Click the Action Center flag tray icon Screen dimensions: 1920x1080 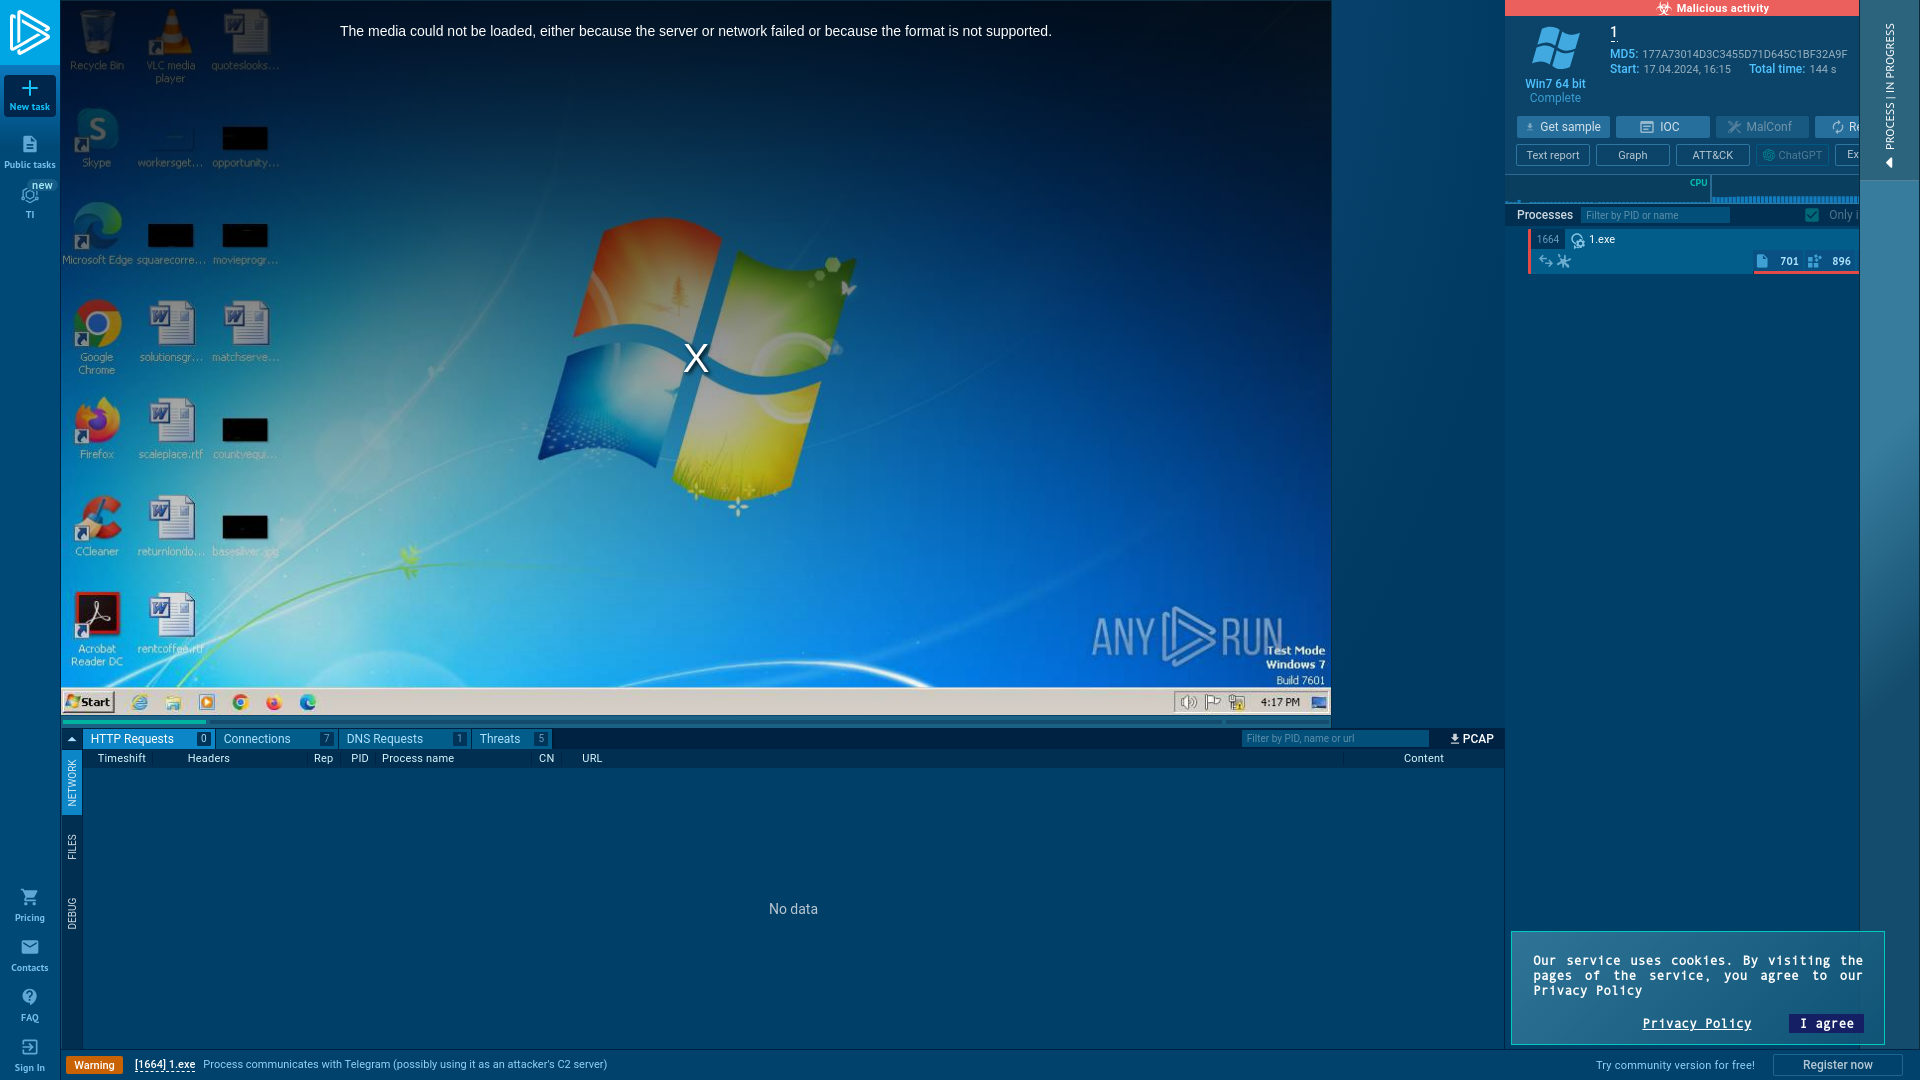(1212, 702)
